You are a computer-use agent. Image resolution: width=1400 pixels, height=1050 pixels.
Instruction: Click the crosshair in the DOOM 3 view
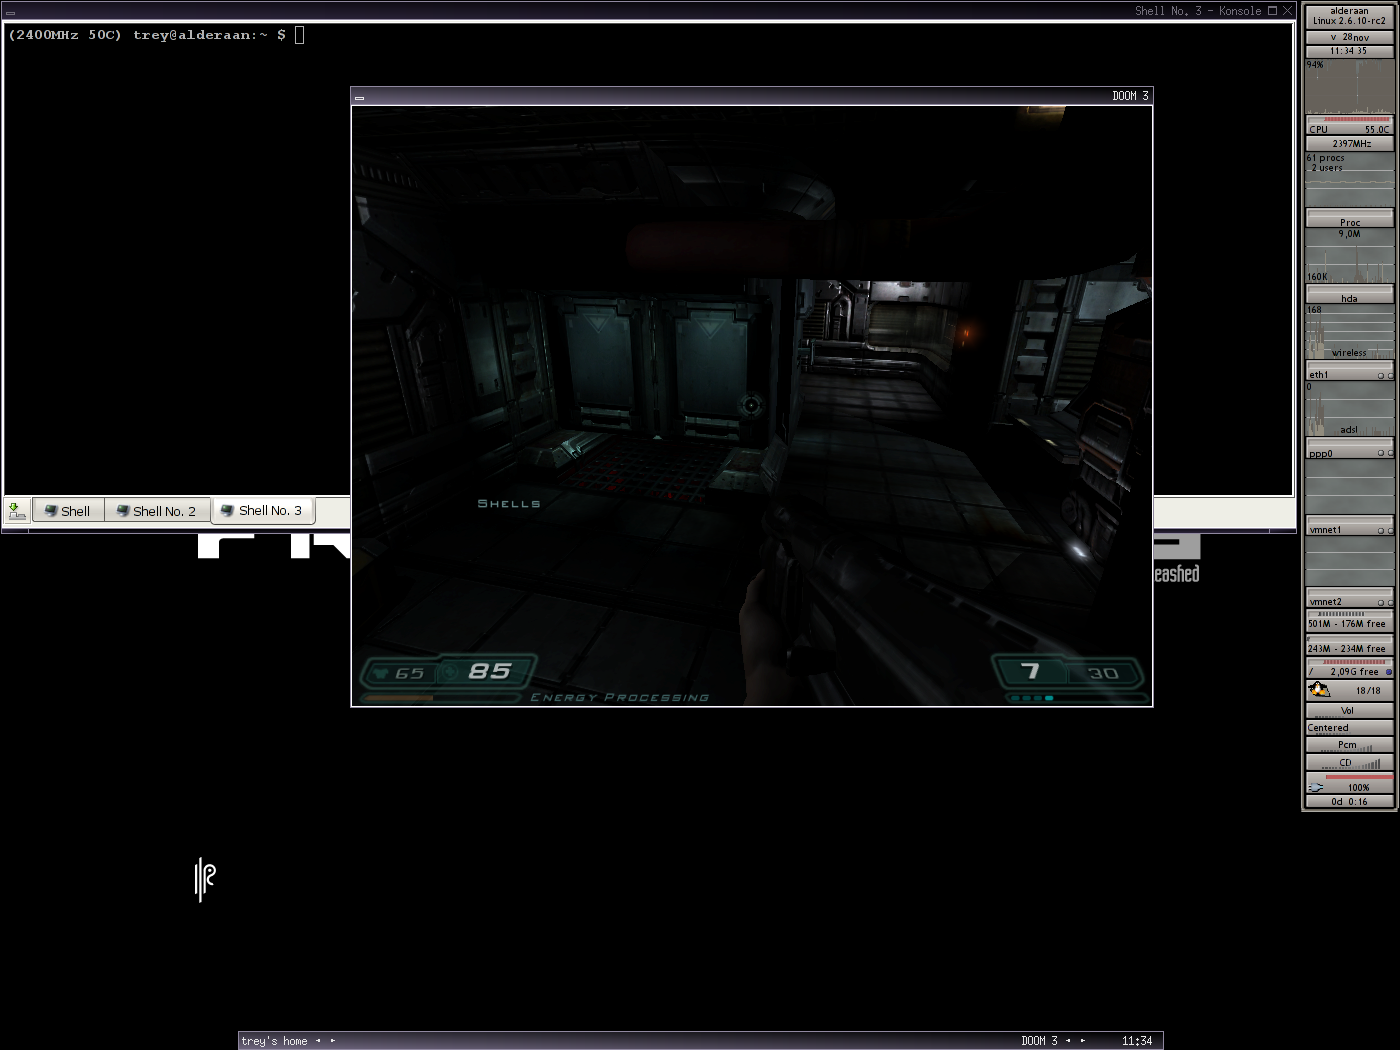[751, 405]
